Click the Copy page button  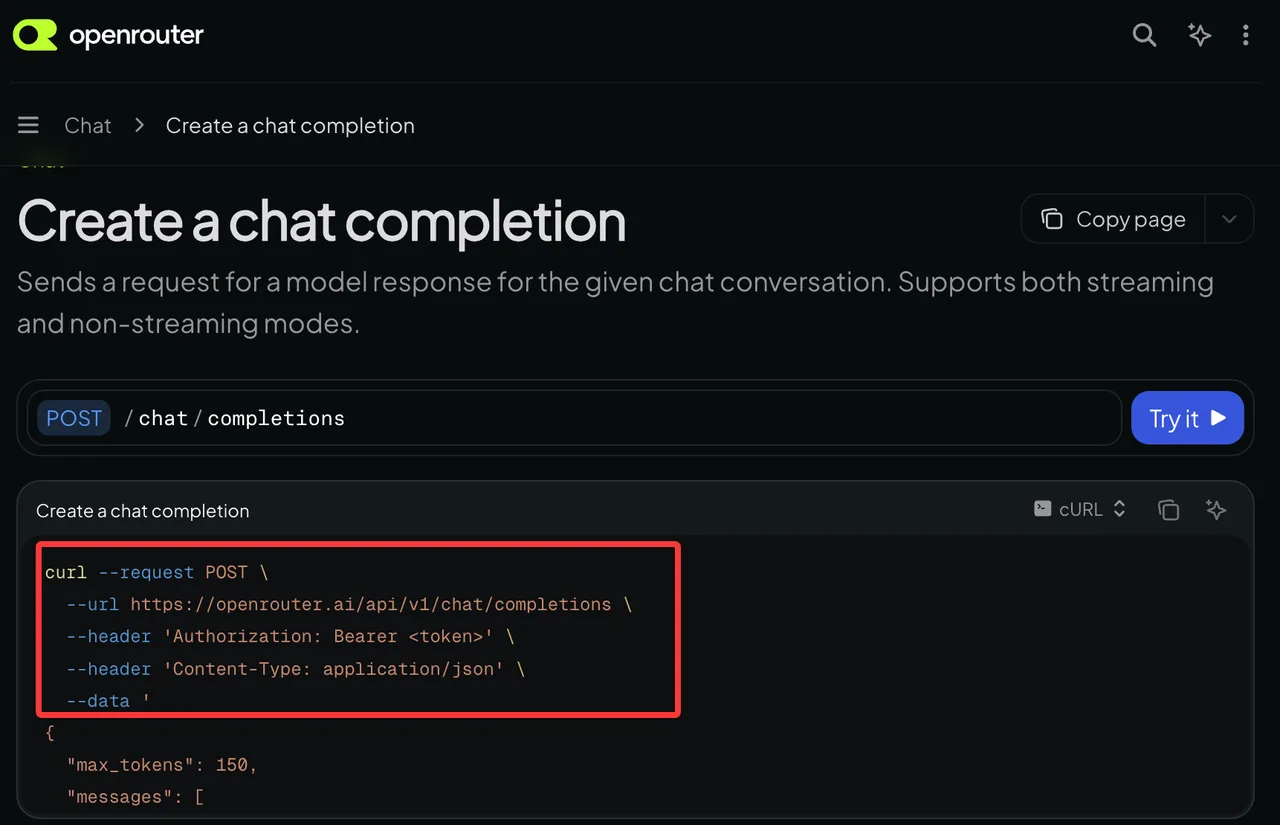[x=1113, y=219]
